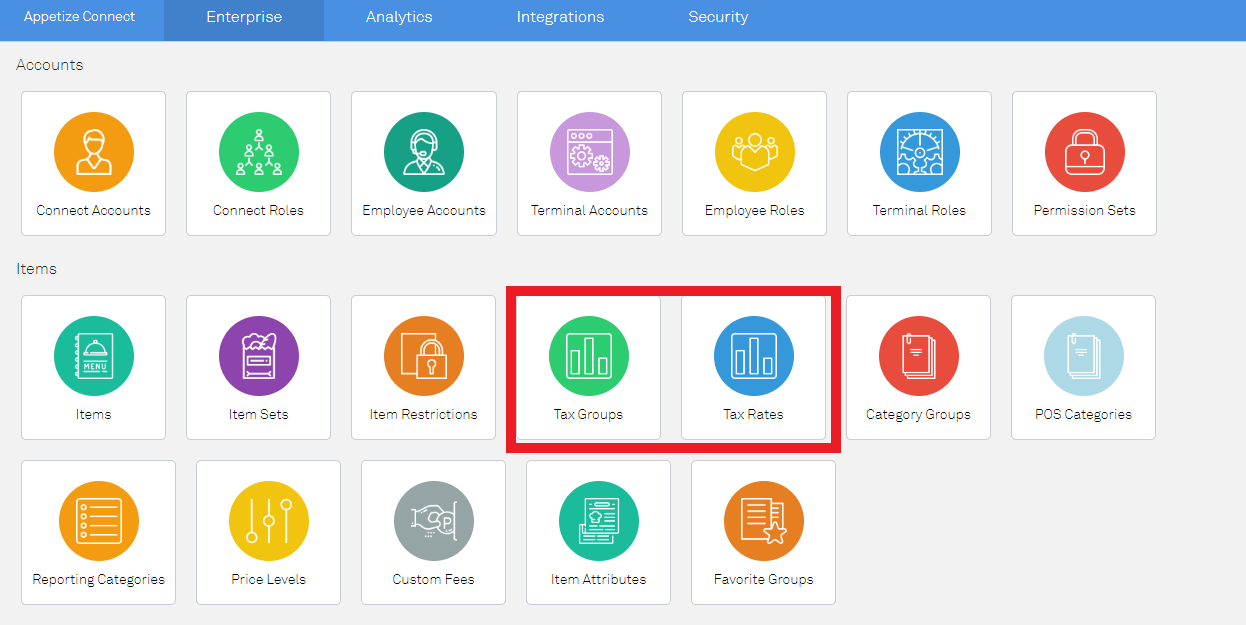Click the Connect Roles green icon
This screenshot has width=1246, height=625.
coord(259,152)
